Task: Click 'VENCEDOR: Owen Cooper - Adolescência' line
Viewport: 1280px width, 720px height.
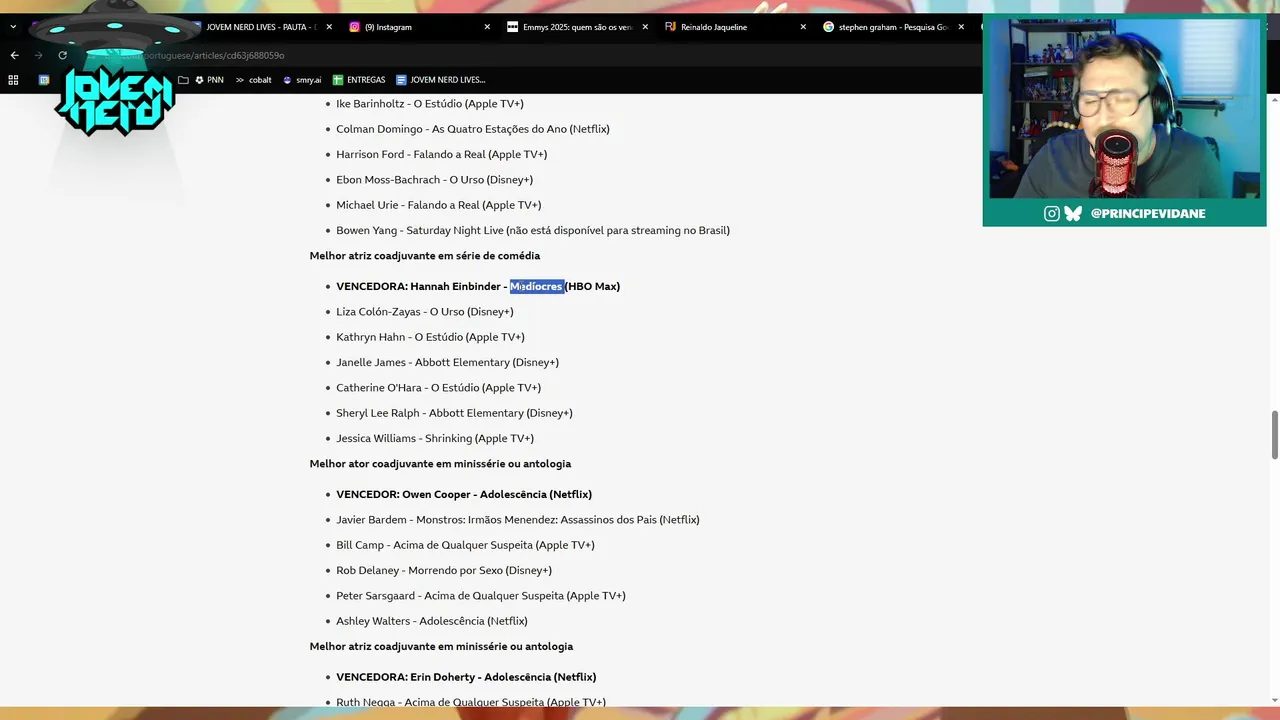Action: 464,494
